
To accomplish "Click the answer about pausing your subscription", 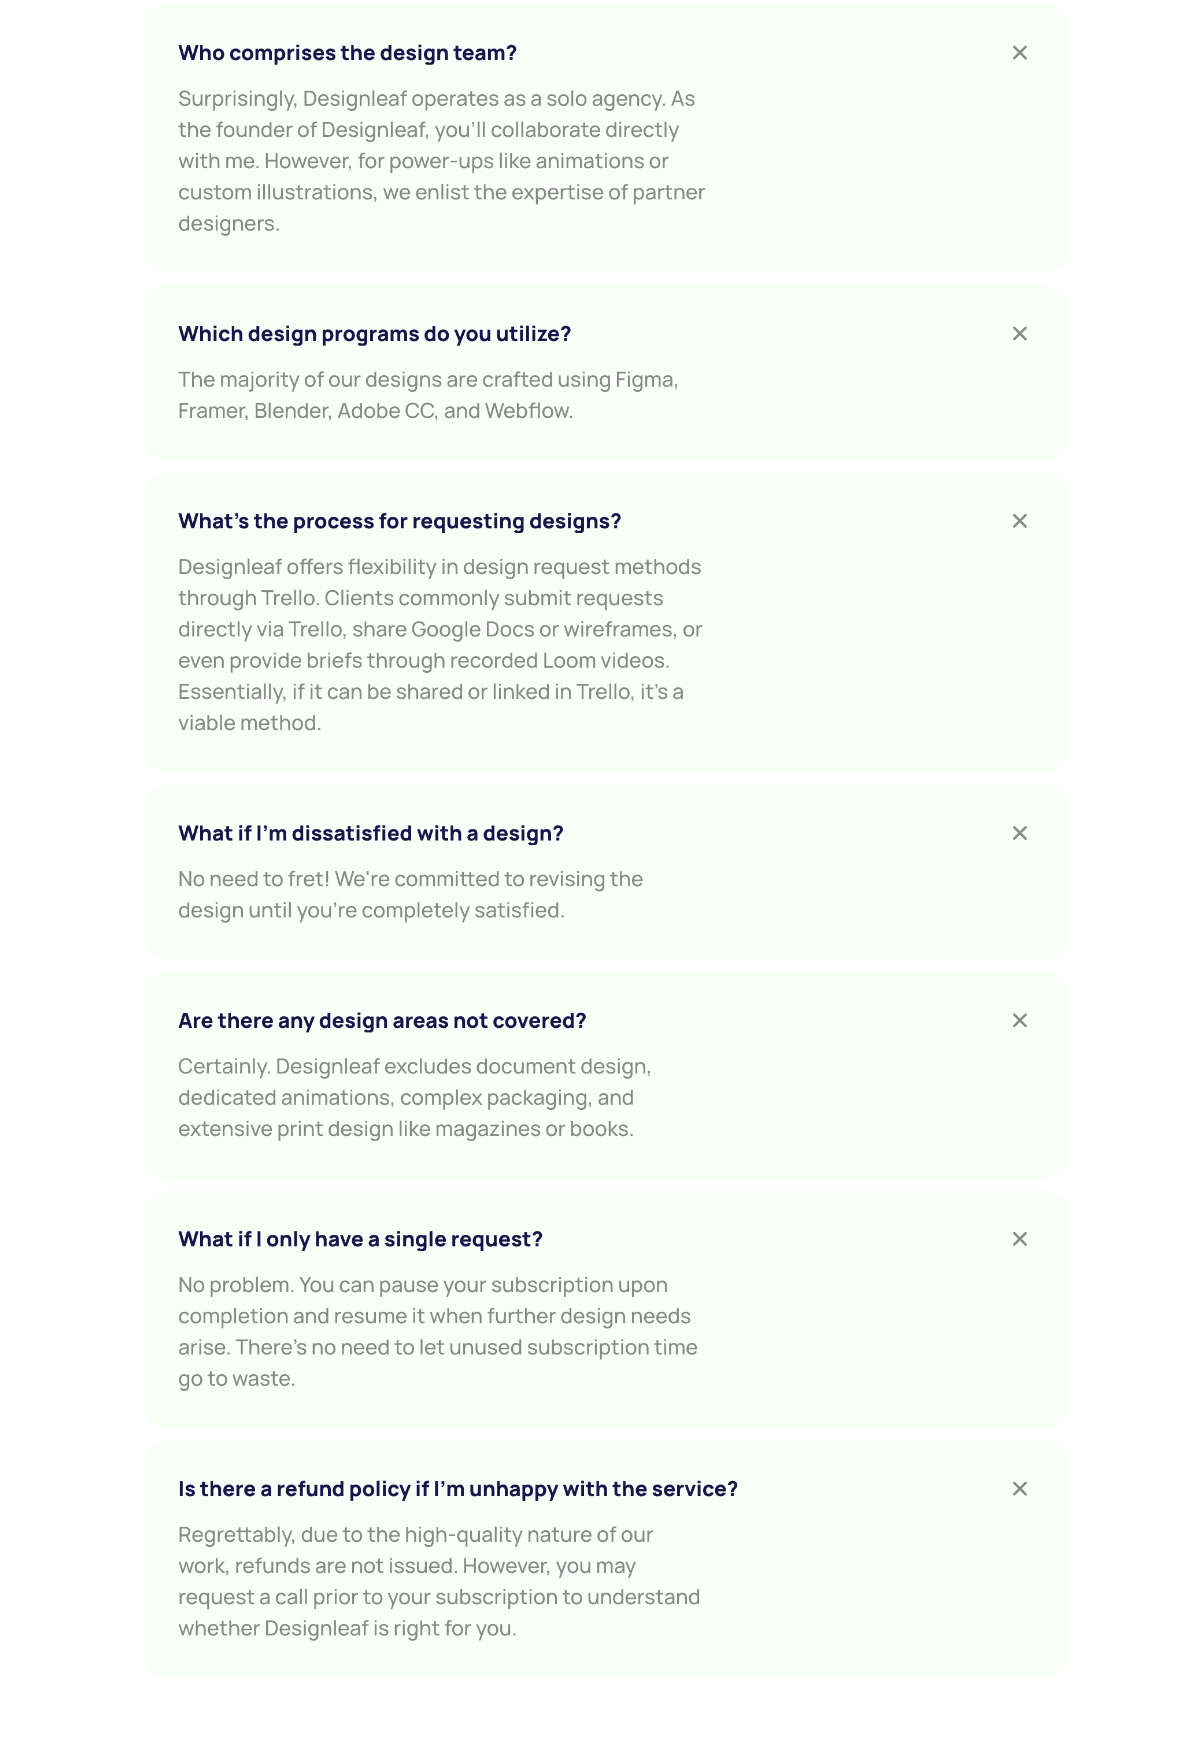I will click(437, 1332).
